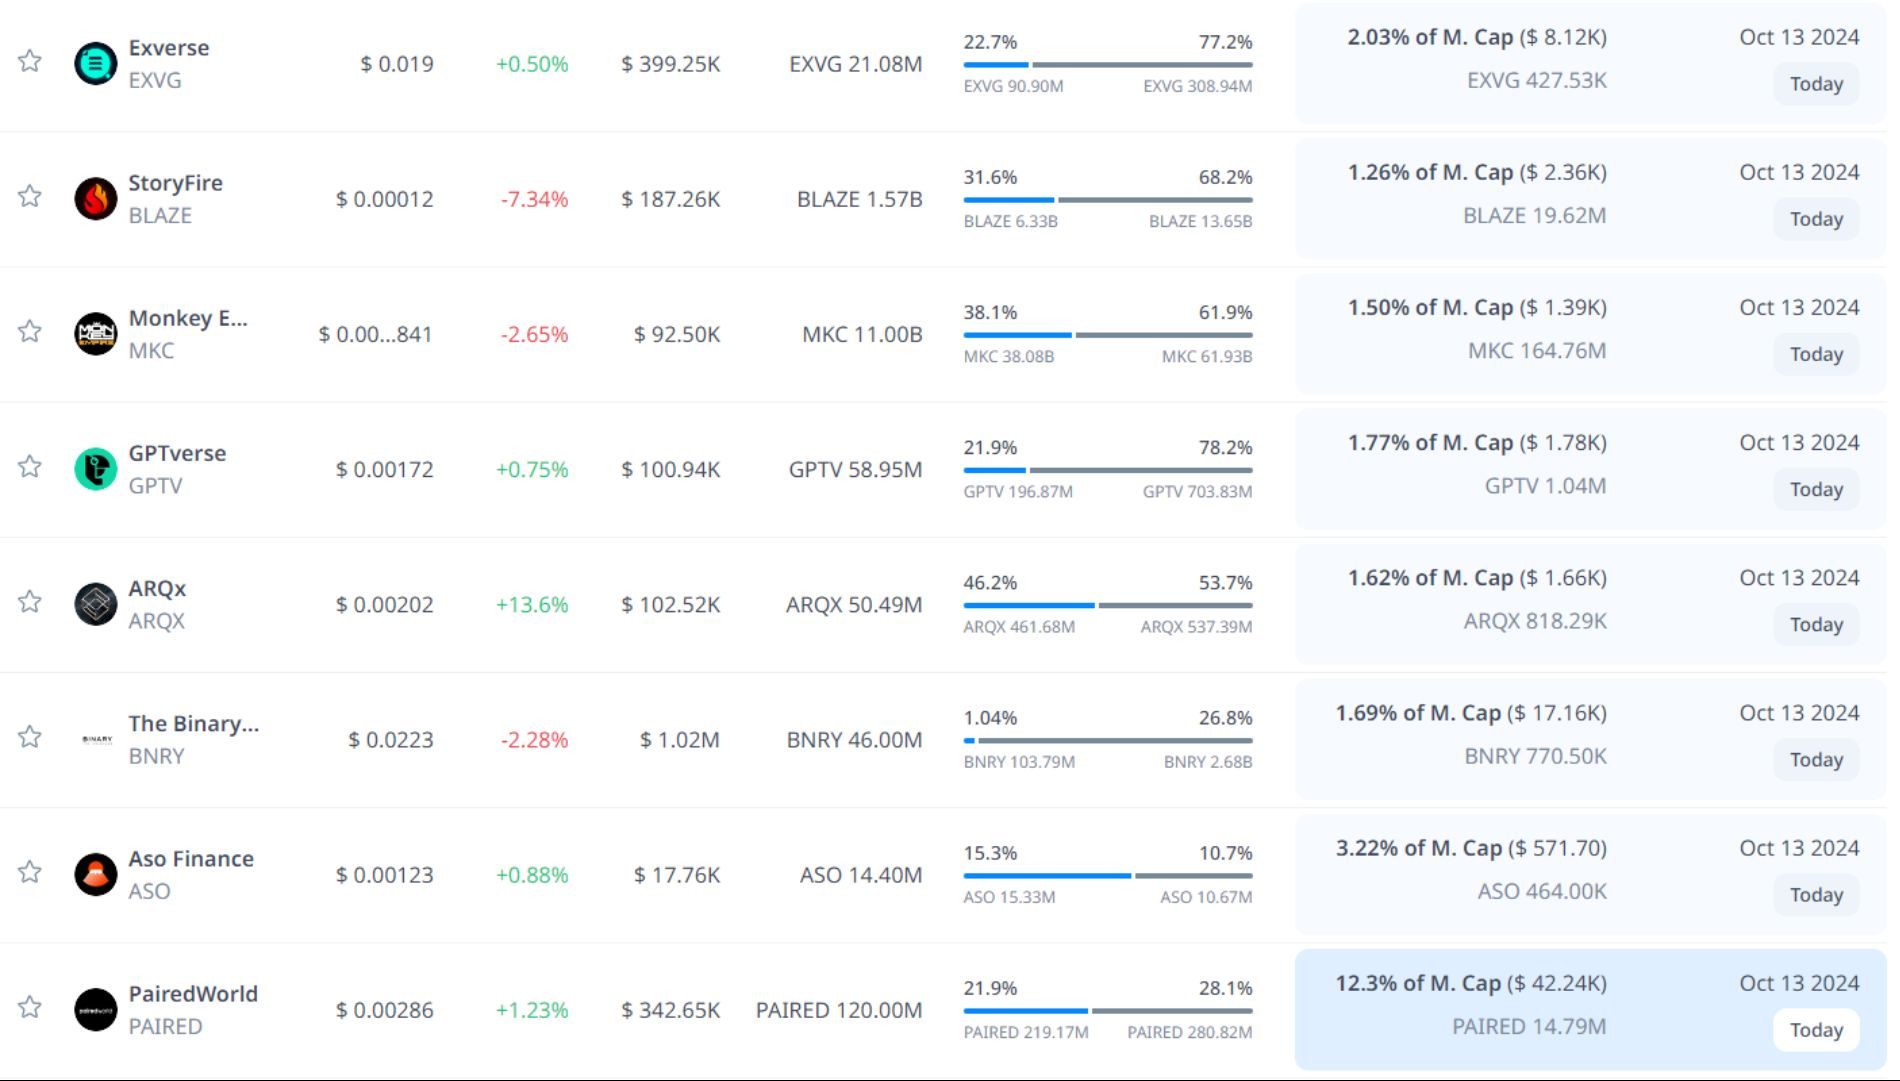This screenshot has height=1081, width=1900.
Task: Favorite ARQx using its star
Action: [x=30, y=601]
